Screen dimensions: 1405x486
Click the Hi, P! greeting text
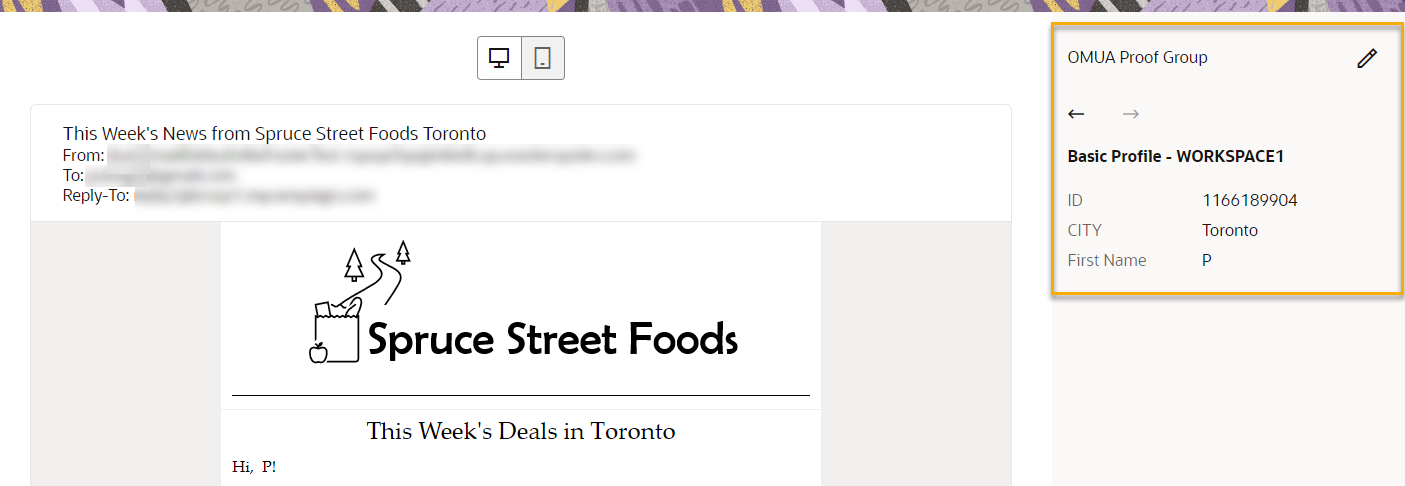point(254,467)
